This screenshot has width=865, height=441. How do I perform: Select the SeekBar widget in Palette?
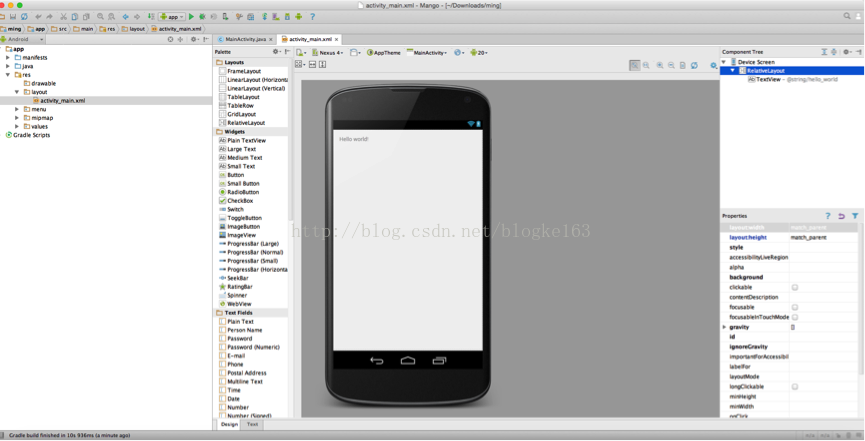(238, 278)
